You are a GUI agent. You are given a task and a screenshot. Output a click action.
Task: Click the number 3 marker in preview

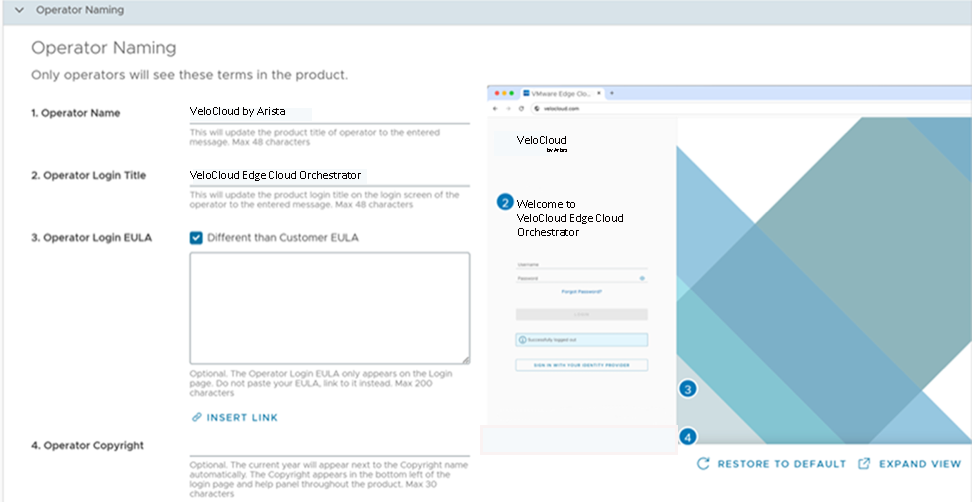point(687,389)
